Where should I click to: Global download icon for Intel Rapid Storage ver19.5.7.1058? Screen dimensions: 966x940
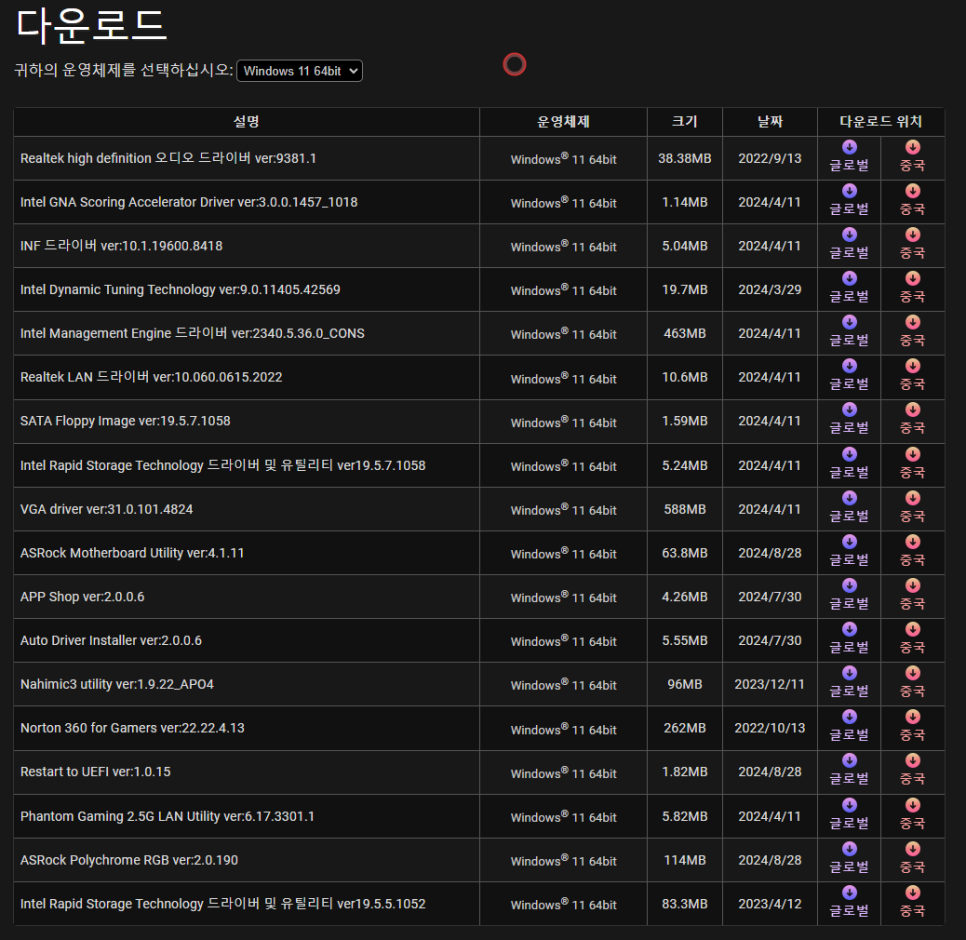pos(850,454)
